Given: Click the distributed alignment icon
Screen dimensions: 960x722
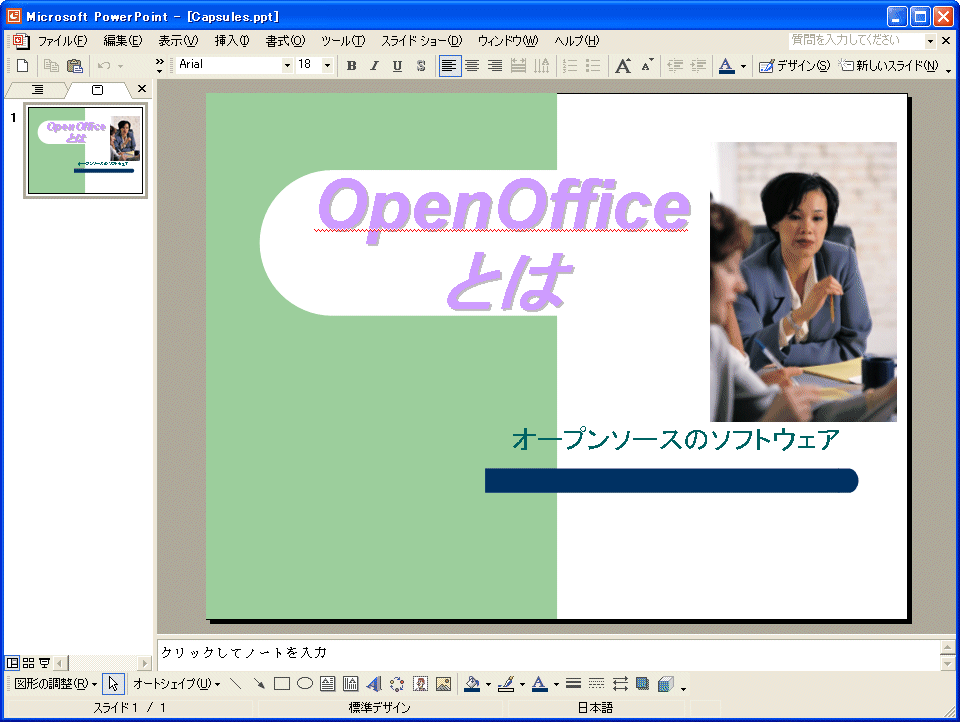Looking at the screenshot, I should tap(518, 66).
